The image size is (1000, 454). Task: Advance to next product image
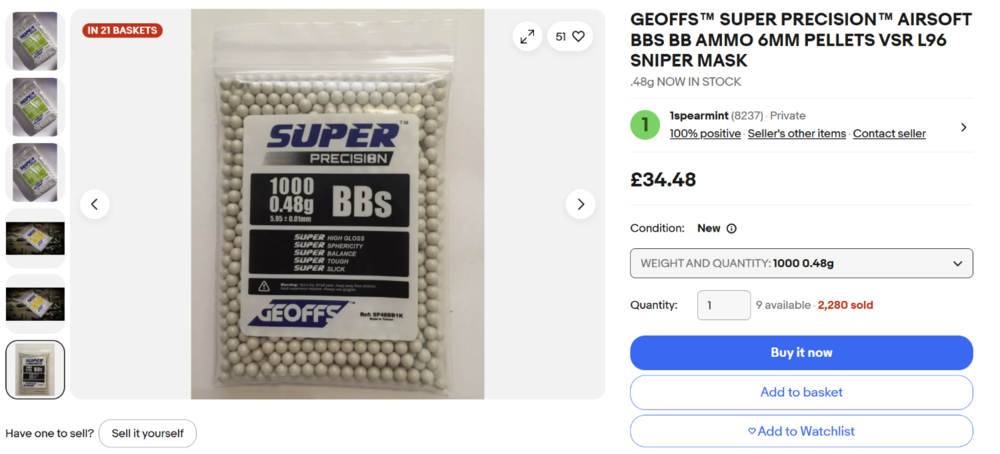(580, 204)
